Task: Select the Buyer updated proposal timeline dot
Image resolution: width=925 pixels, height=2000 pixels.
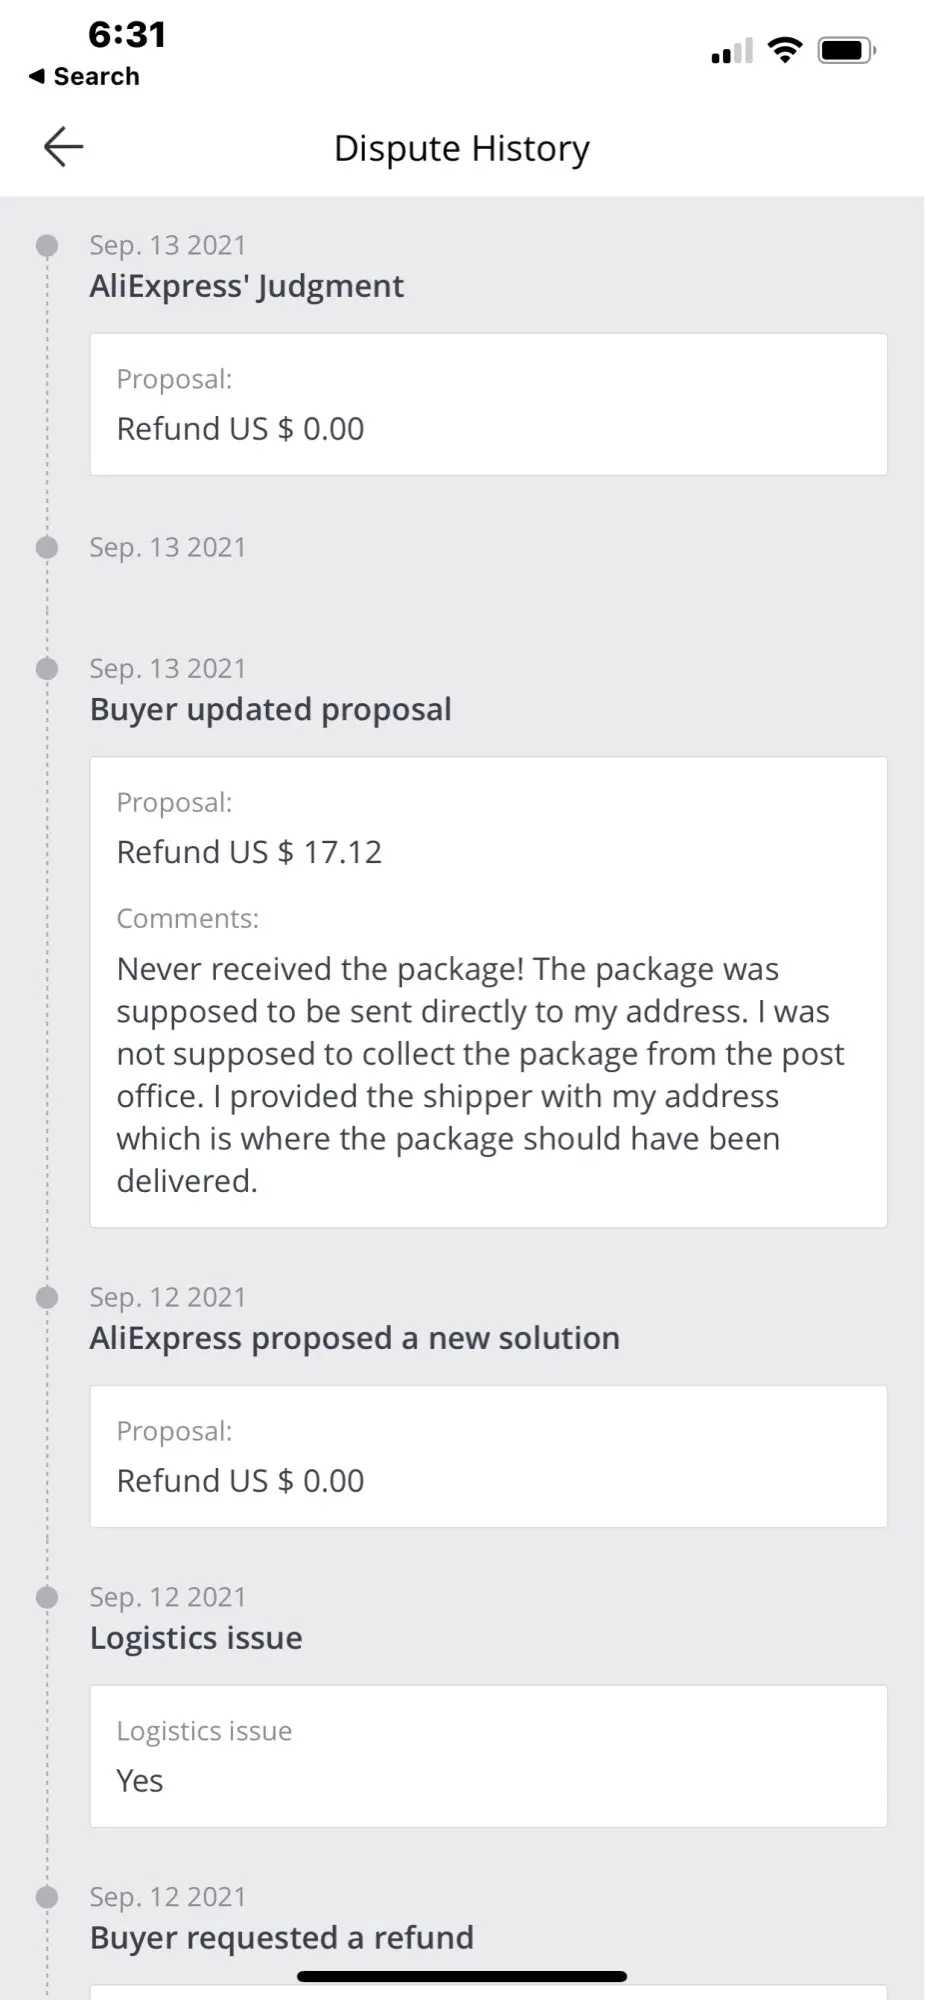Action: [47, 668]
